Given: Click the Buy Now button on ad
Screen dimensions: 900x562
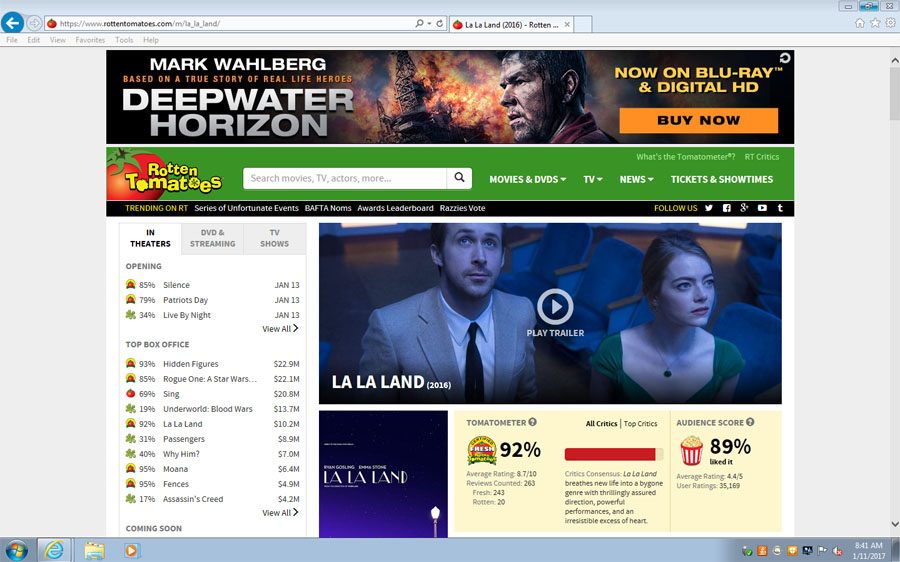Looking at the screenshot, I should click(699, 121).
